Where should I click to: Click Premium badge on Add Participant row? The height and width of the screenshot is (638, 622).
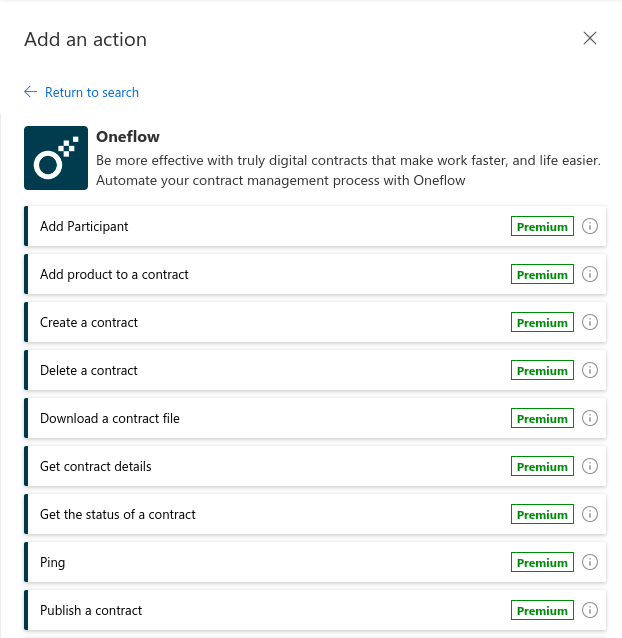coord(542,226)
